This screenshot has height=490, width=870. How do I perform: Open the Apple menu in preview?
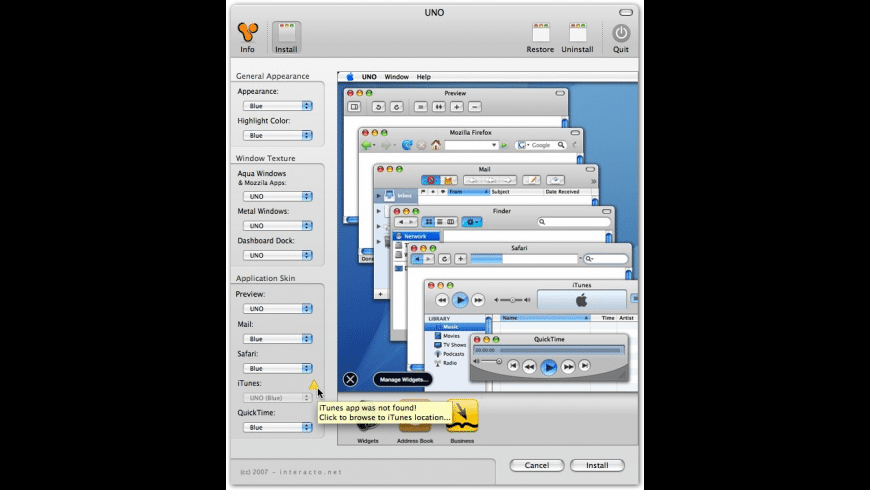click(350, 77)
